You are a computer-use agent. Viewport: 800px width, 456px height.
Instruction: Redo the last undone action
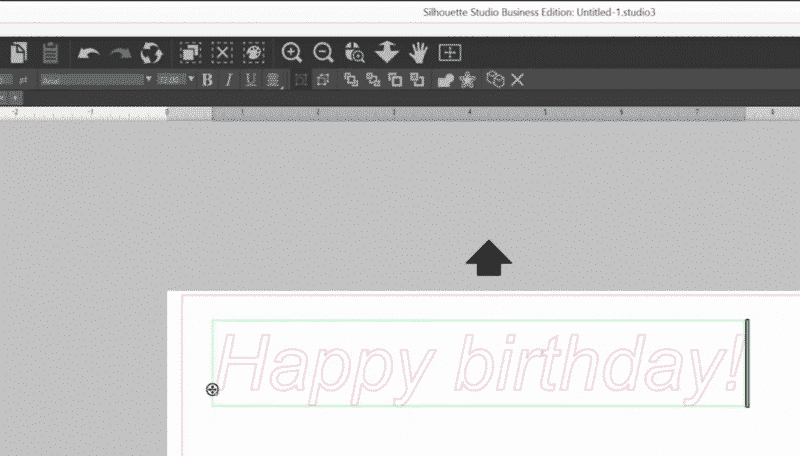pyautogui.click(x=120, y=53)
